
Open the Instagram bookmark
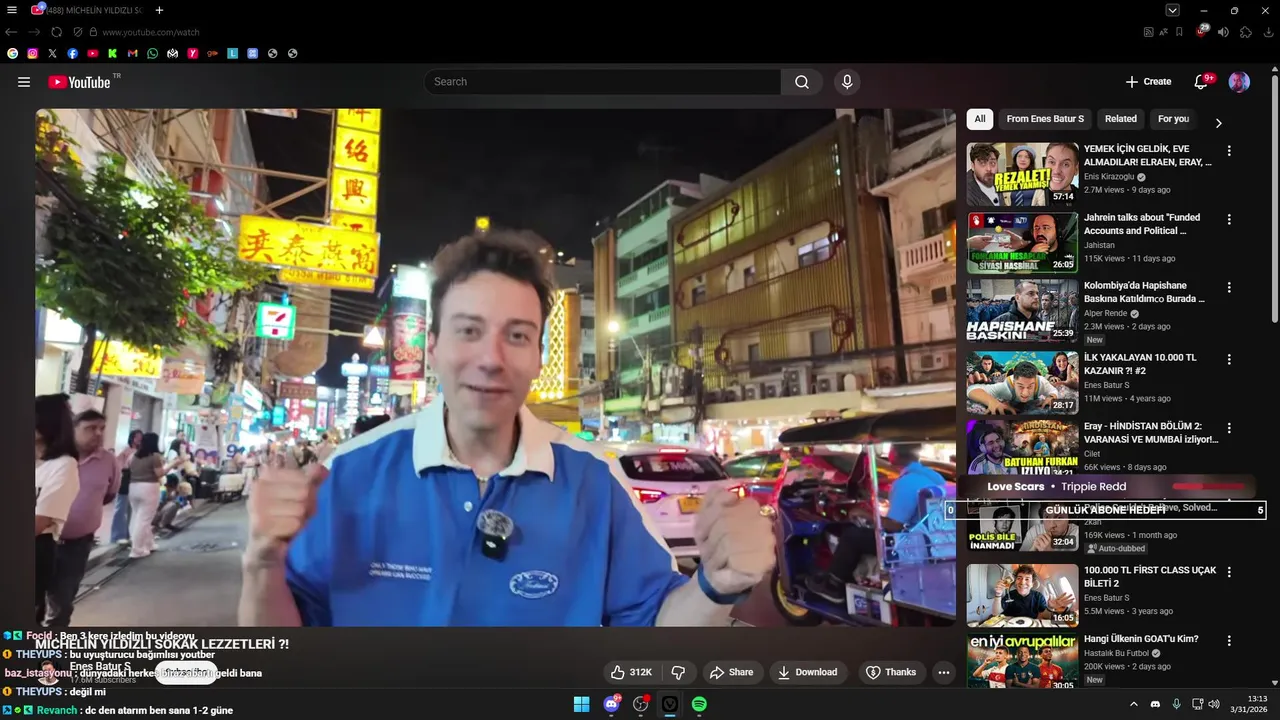32,53
